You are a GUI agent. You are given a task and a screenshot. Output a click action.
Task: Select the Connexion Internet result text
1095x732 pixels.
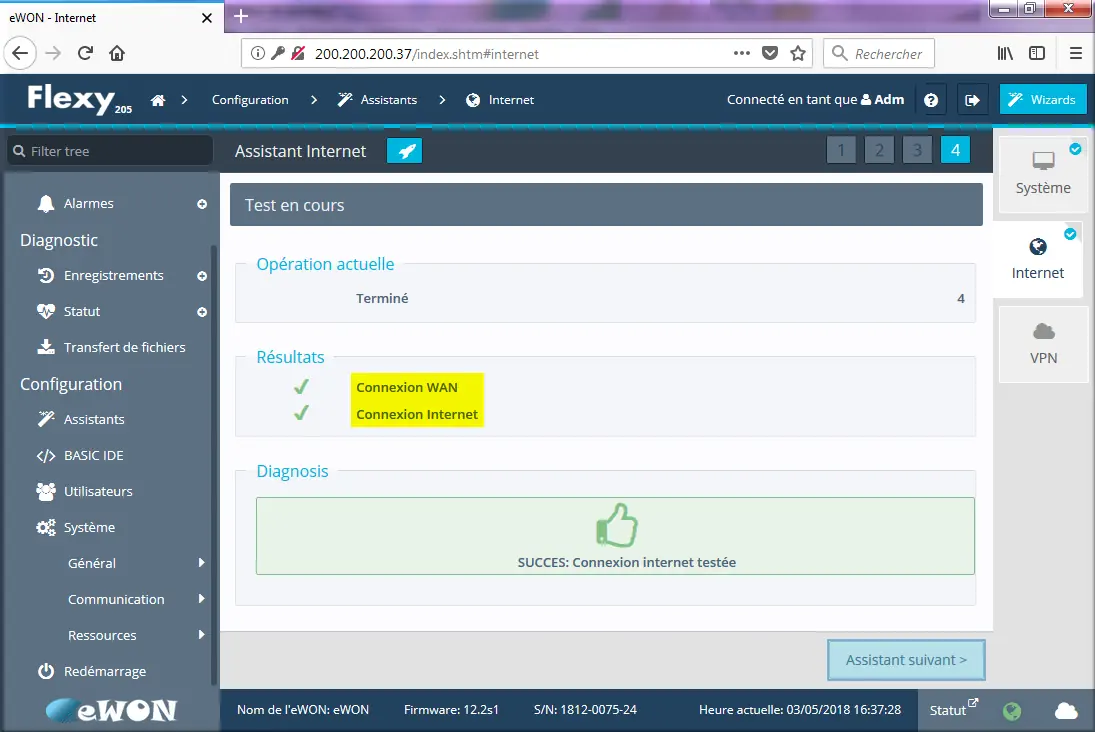click(417, 414)
